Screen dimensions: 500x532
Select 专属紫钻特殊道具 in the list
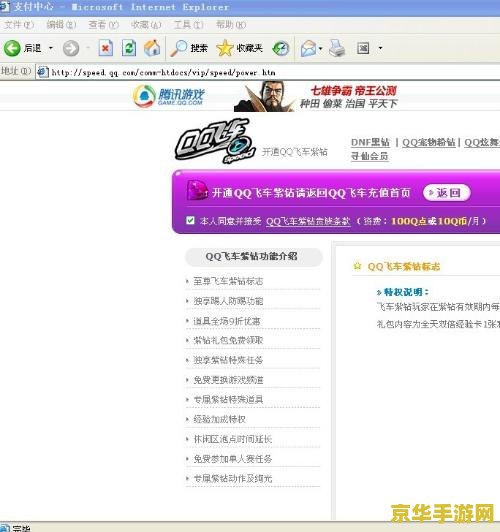click(228, 399)
